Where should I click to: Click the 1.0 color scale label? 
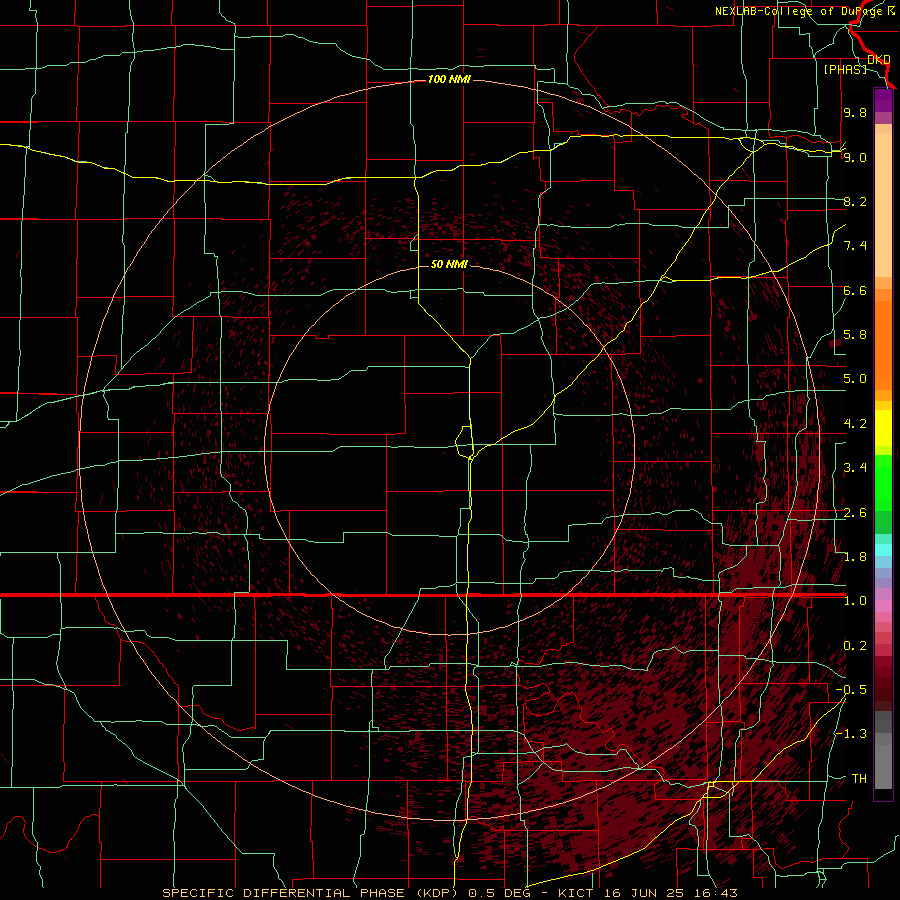click(855, 601)
